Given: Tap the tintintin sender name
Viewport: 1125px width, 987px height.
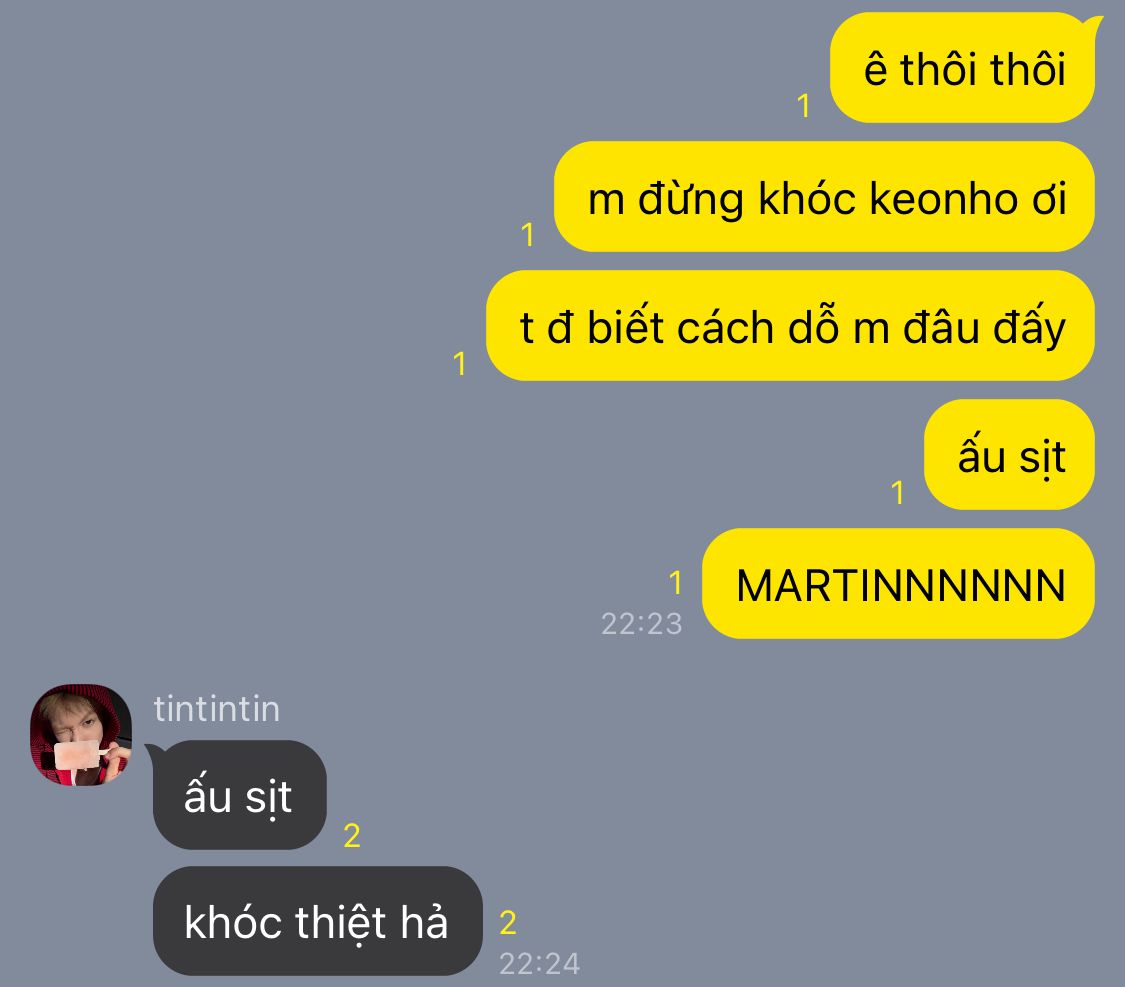Looking at the screenshot, I should 217,709.
